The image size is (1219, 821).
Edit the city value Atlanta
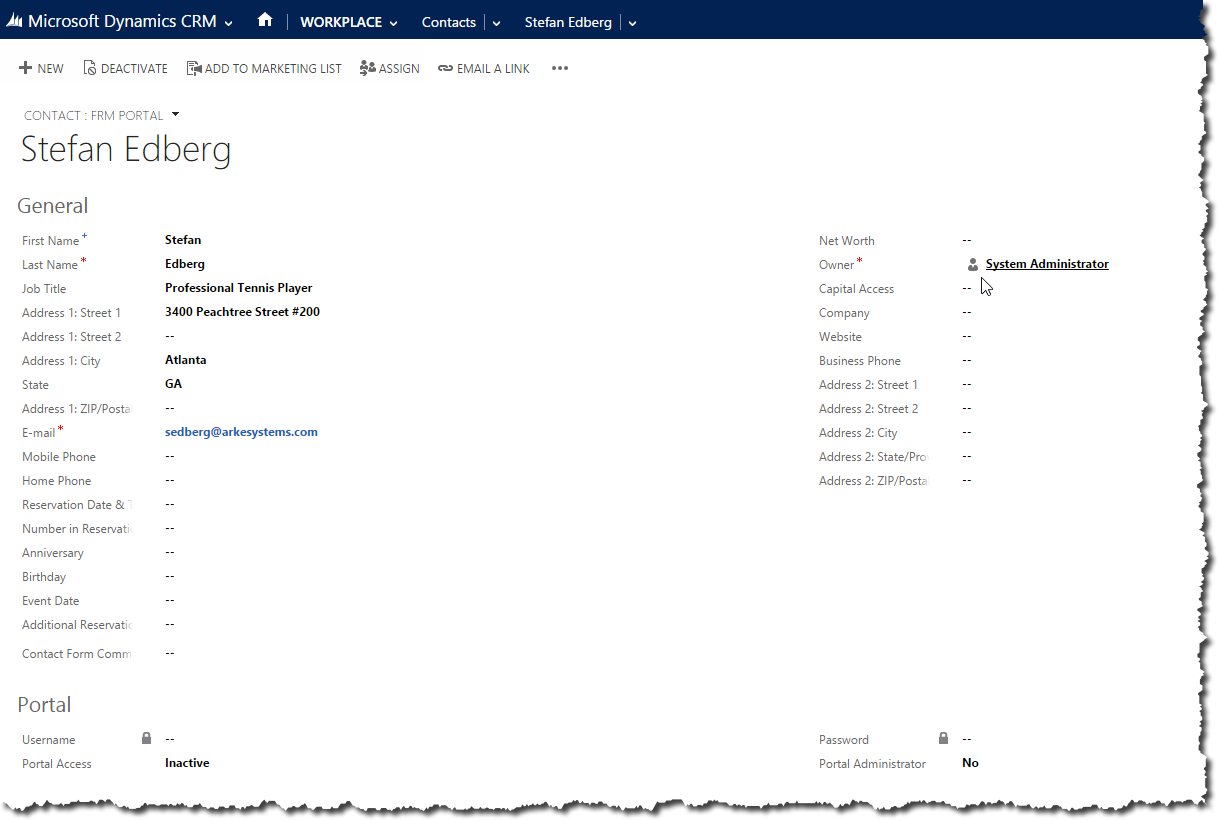click(x=186, y=360)
